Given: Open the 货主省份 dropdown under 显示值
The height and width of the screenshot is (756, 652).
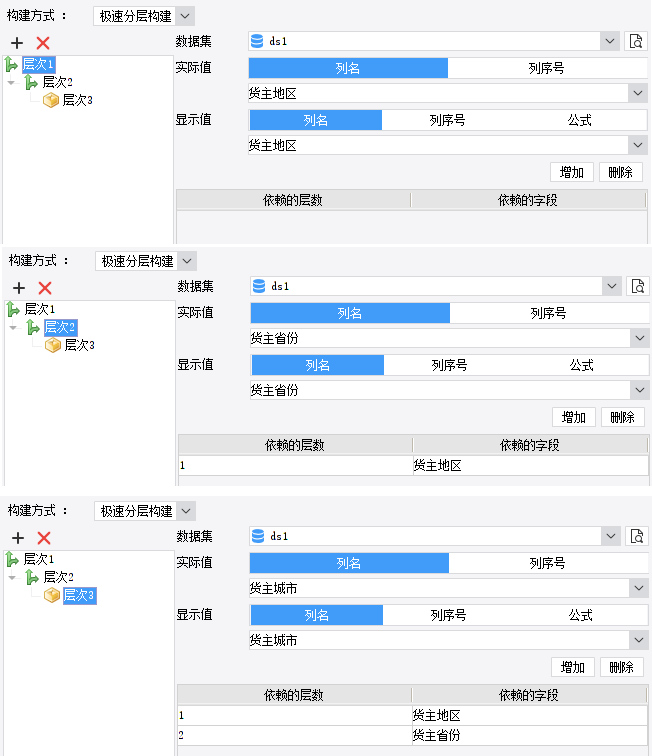Looking at the screenshot, I should (639, 391).
